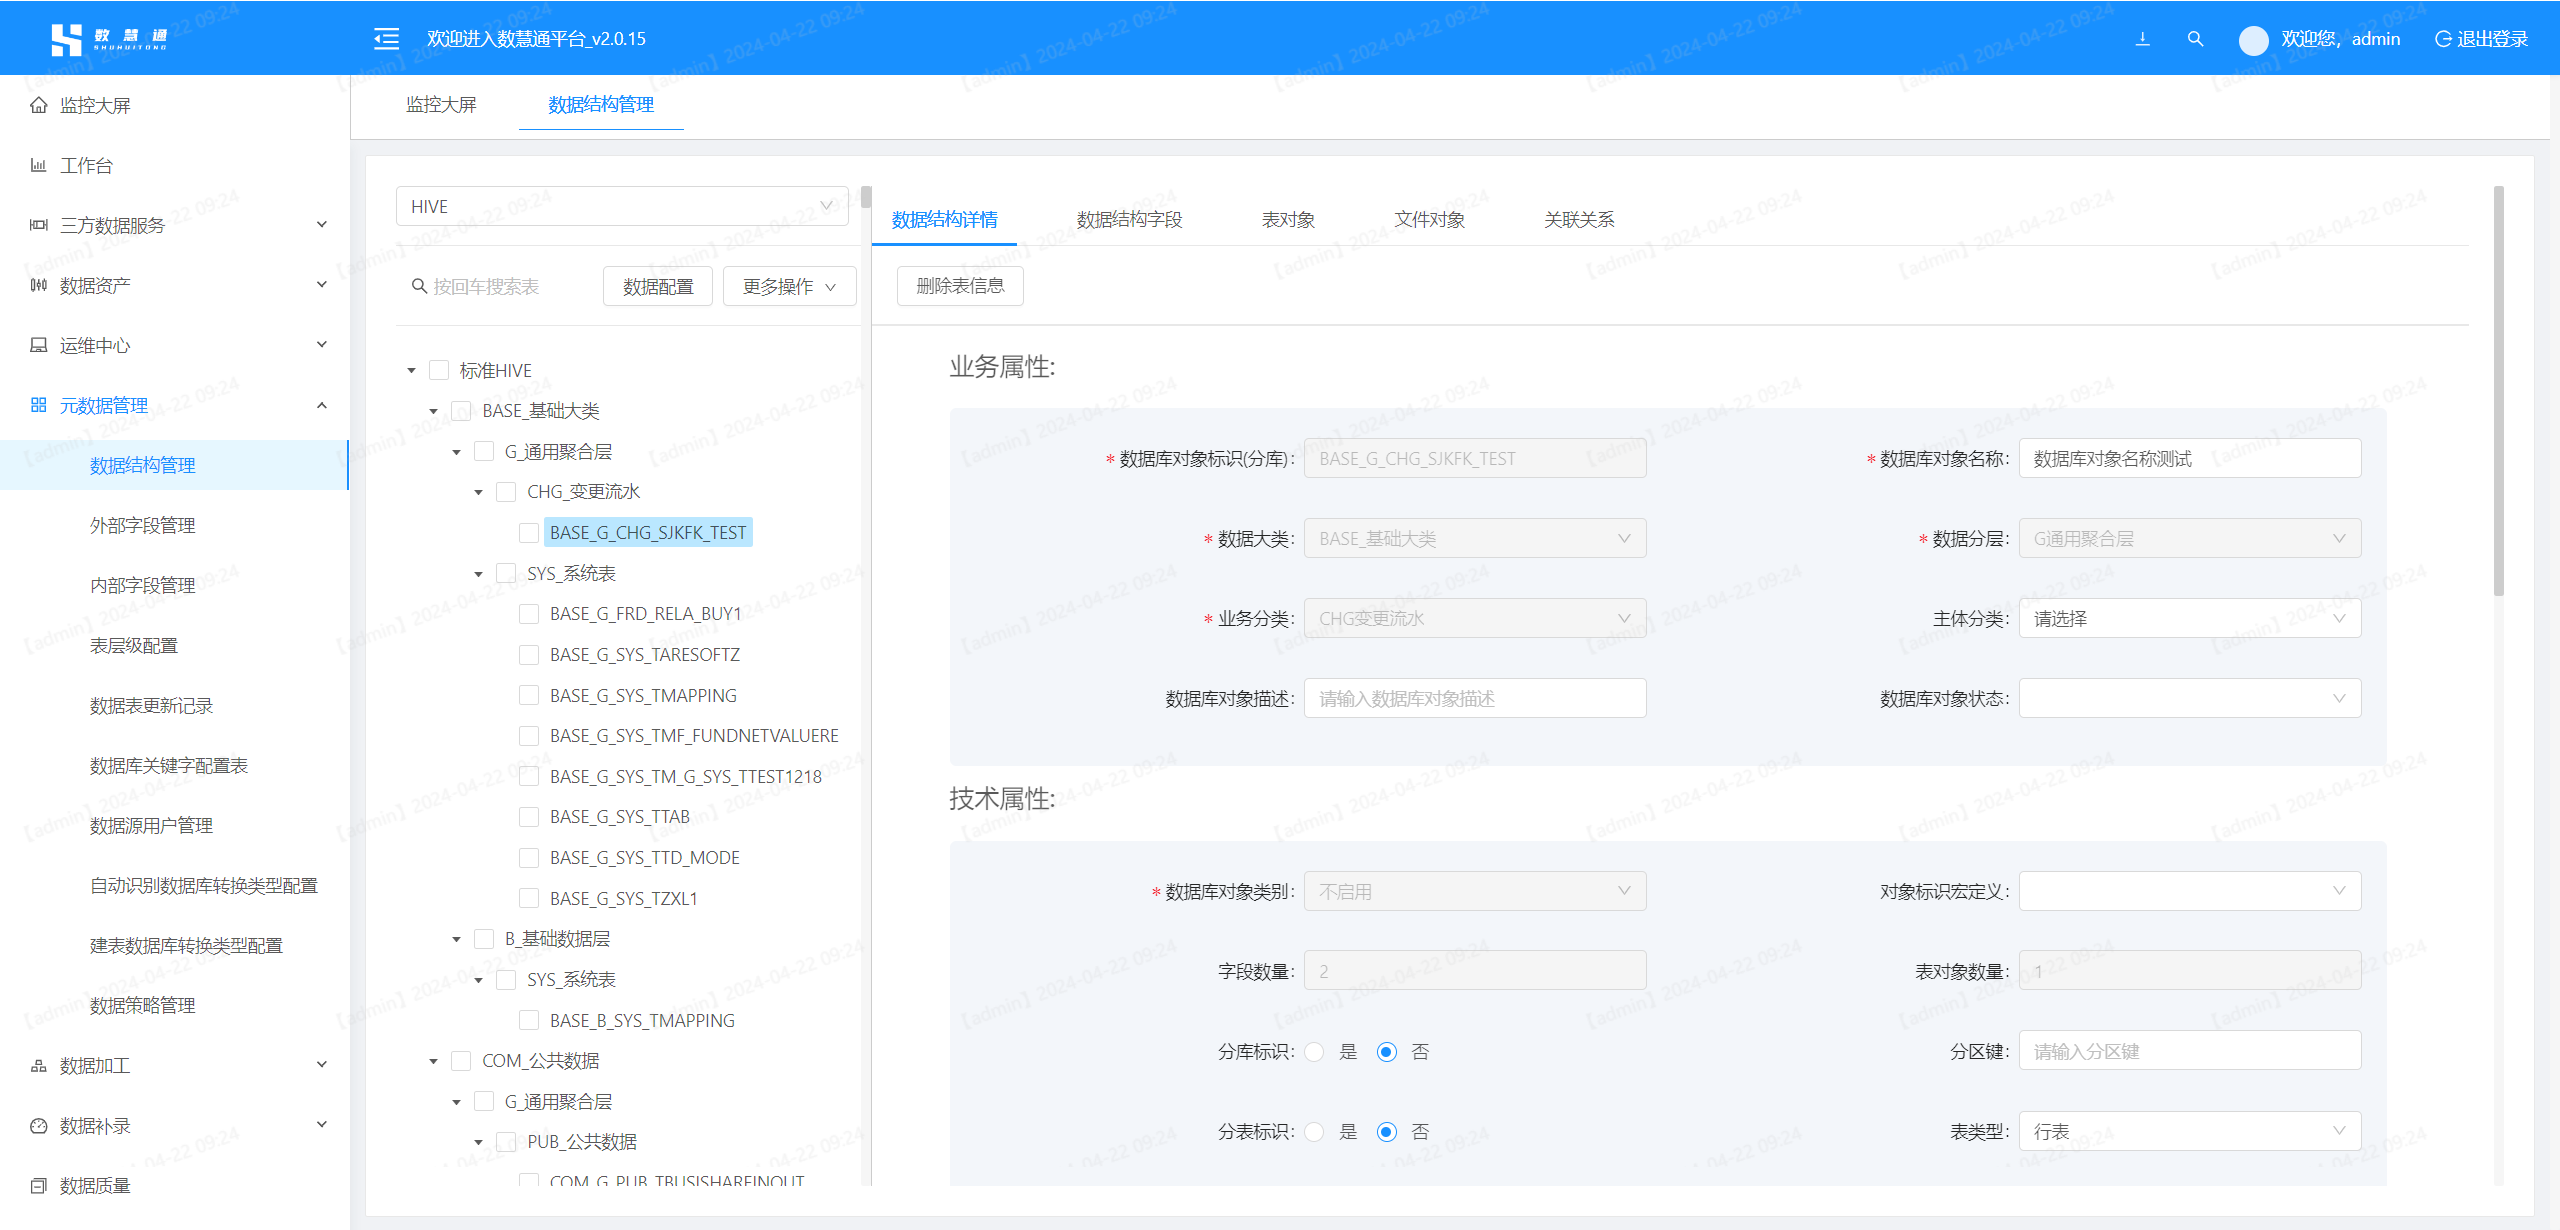Check the BASE_基础大类 checkbox
This screenshot has width=2560, height=1230.
(x=461, y=411)
